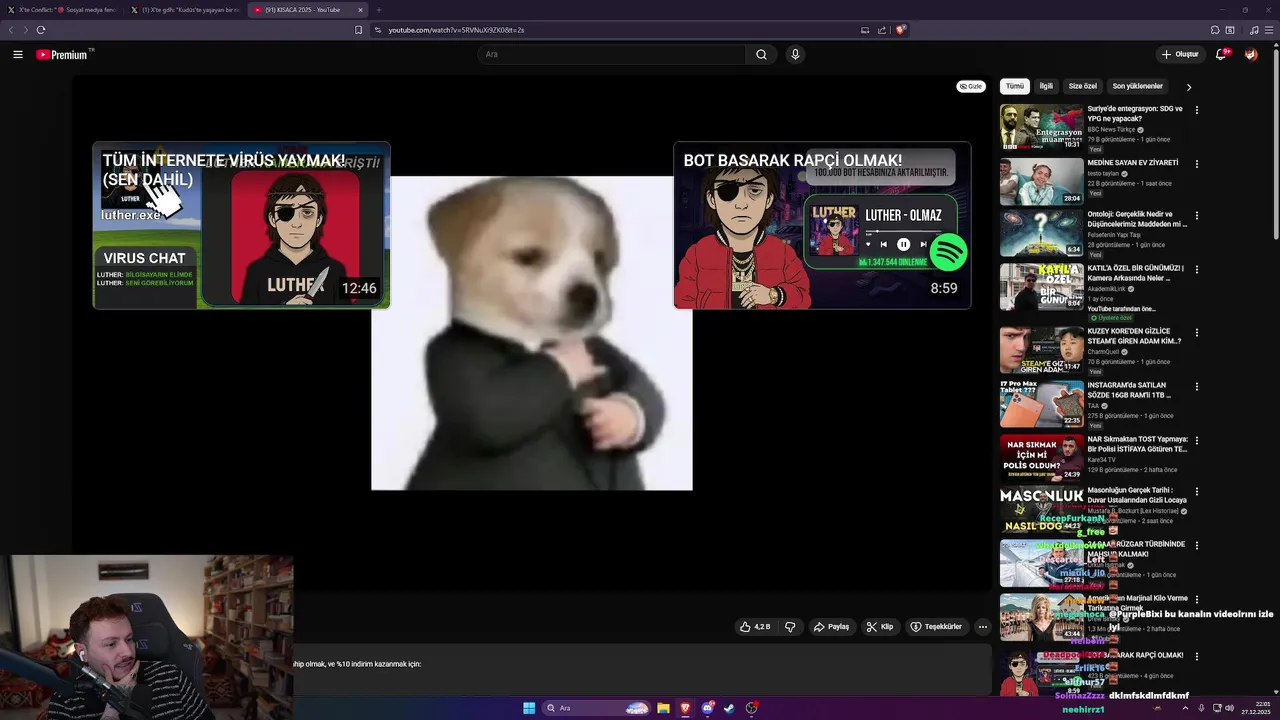Open OBS Studio from the taskbar

tap(752, 708)
